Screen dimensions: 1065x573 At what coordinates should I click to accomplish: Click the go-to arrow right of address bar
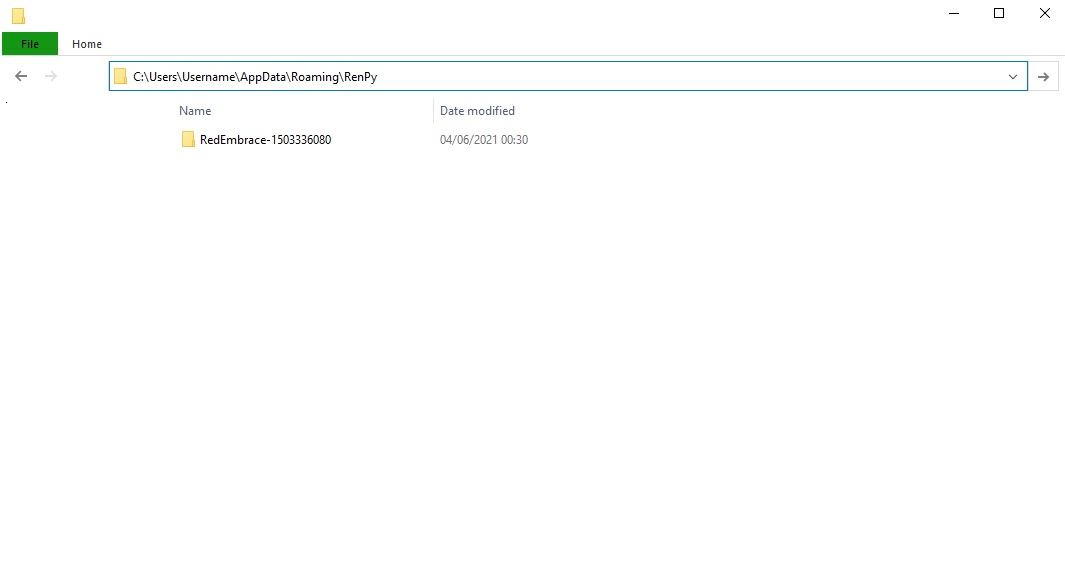pos(1043,77)
